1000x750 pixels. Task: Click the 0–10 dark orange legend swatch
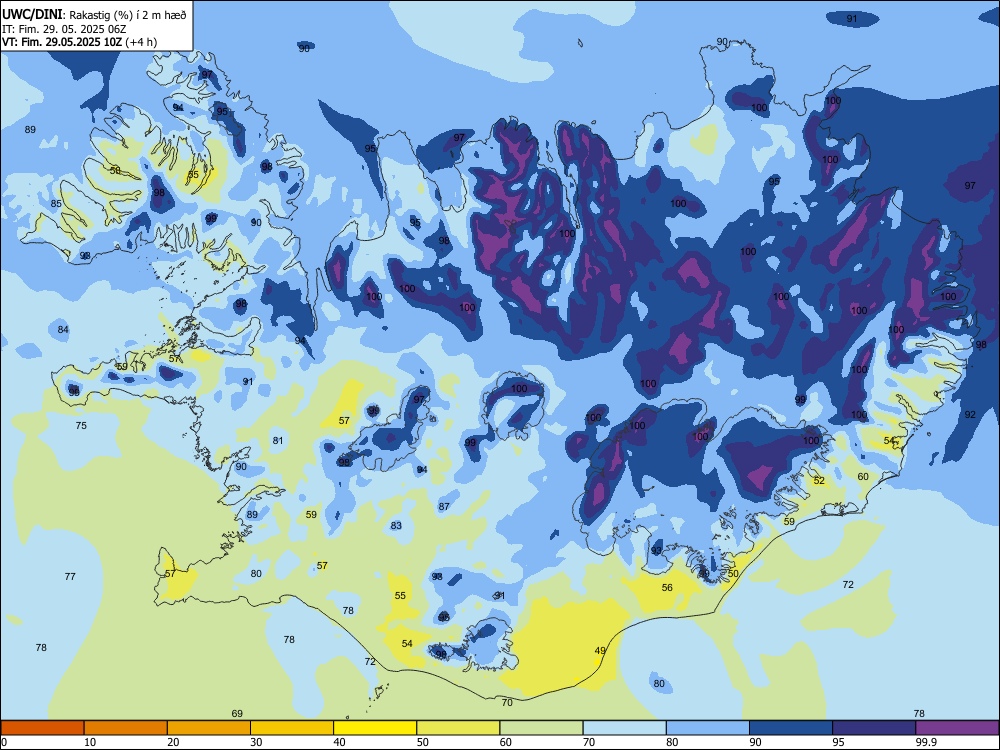click(42, 728)
